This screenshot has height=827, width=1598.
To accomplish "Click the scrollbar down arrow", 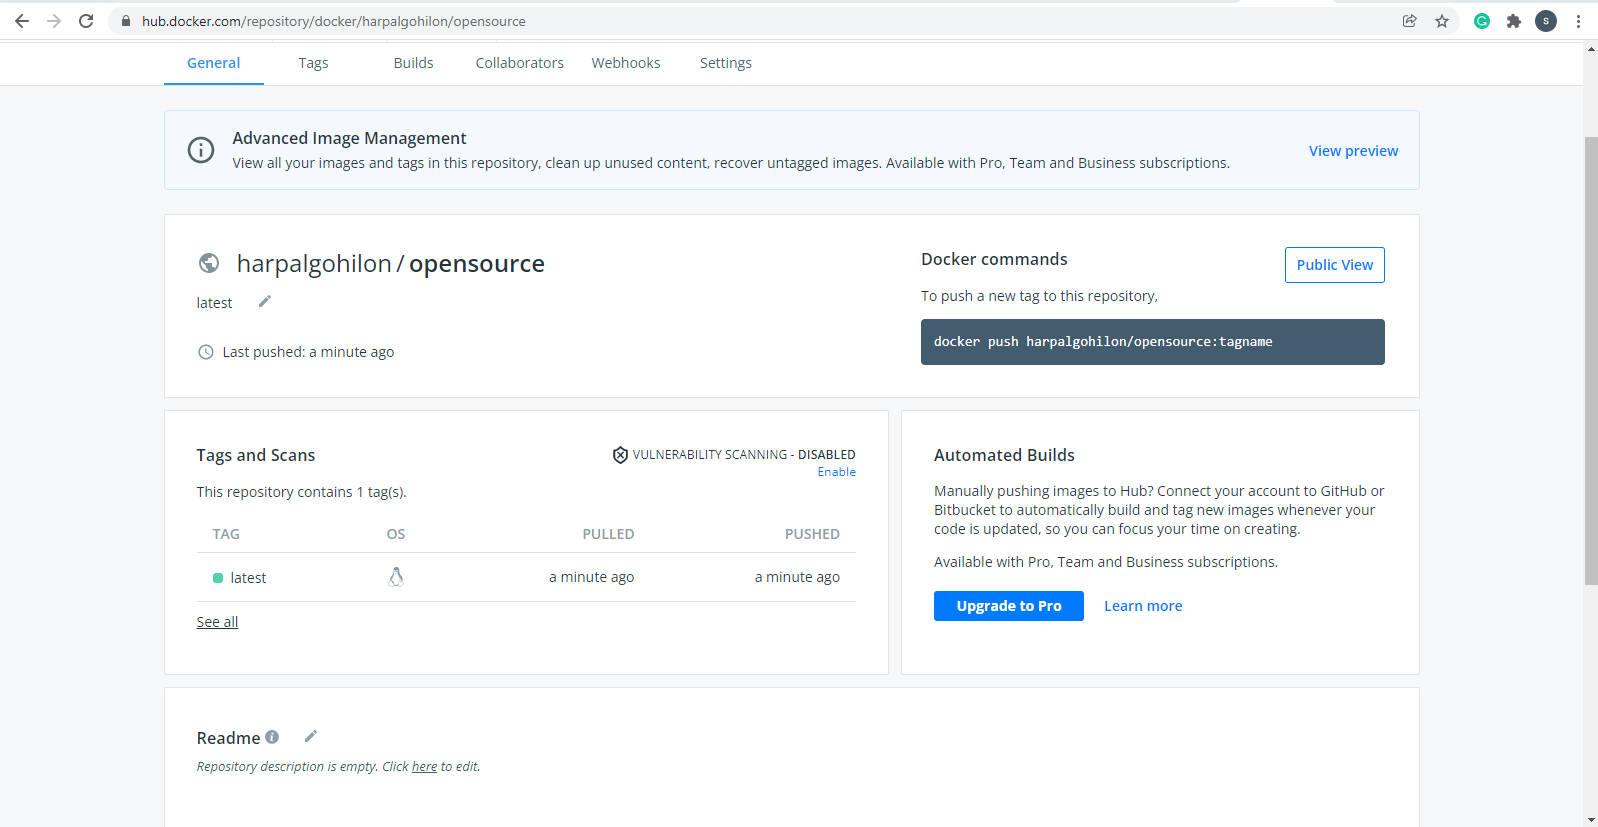I will [x=1590, y=819].
